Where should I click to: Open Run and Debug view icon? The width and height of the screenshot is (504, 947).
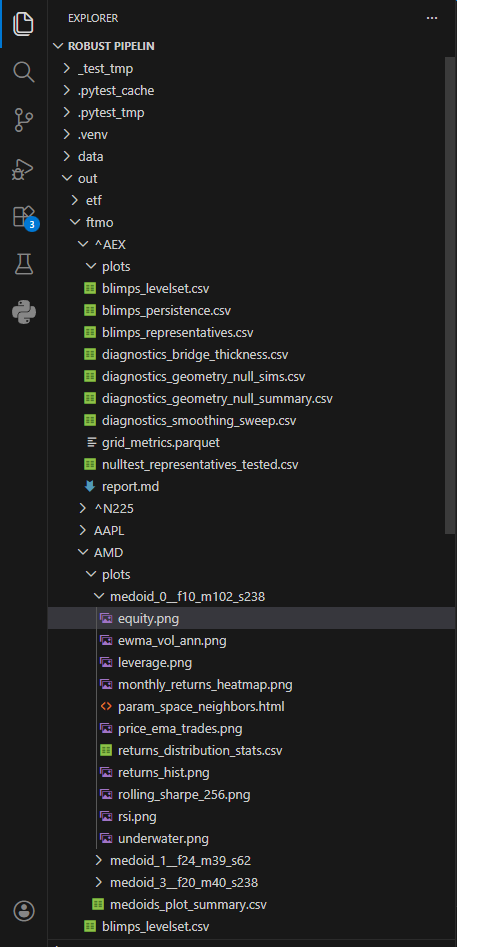point(24,169)
